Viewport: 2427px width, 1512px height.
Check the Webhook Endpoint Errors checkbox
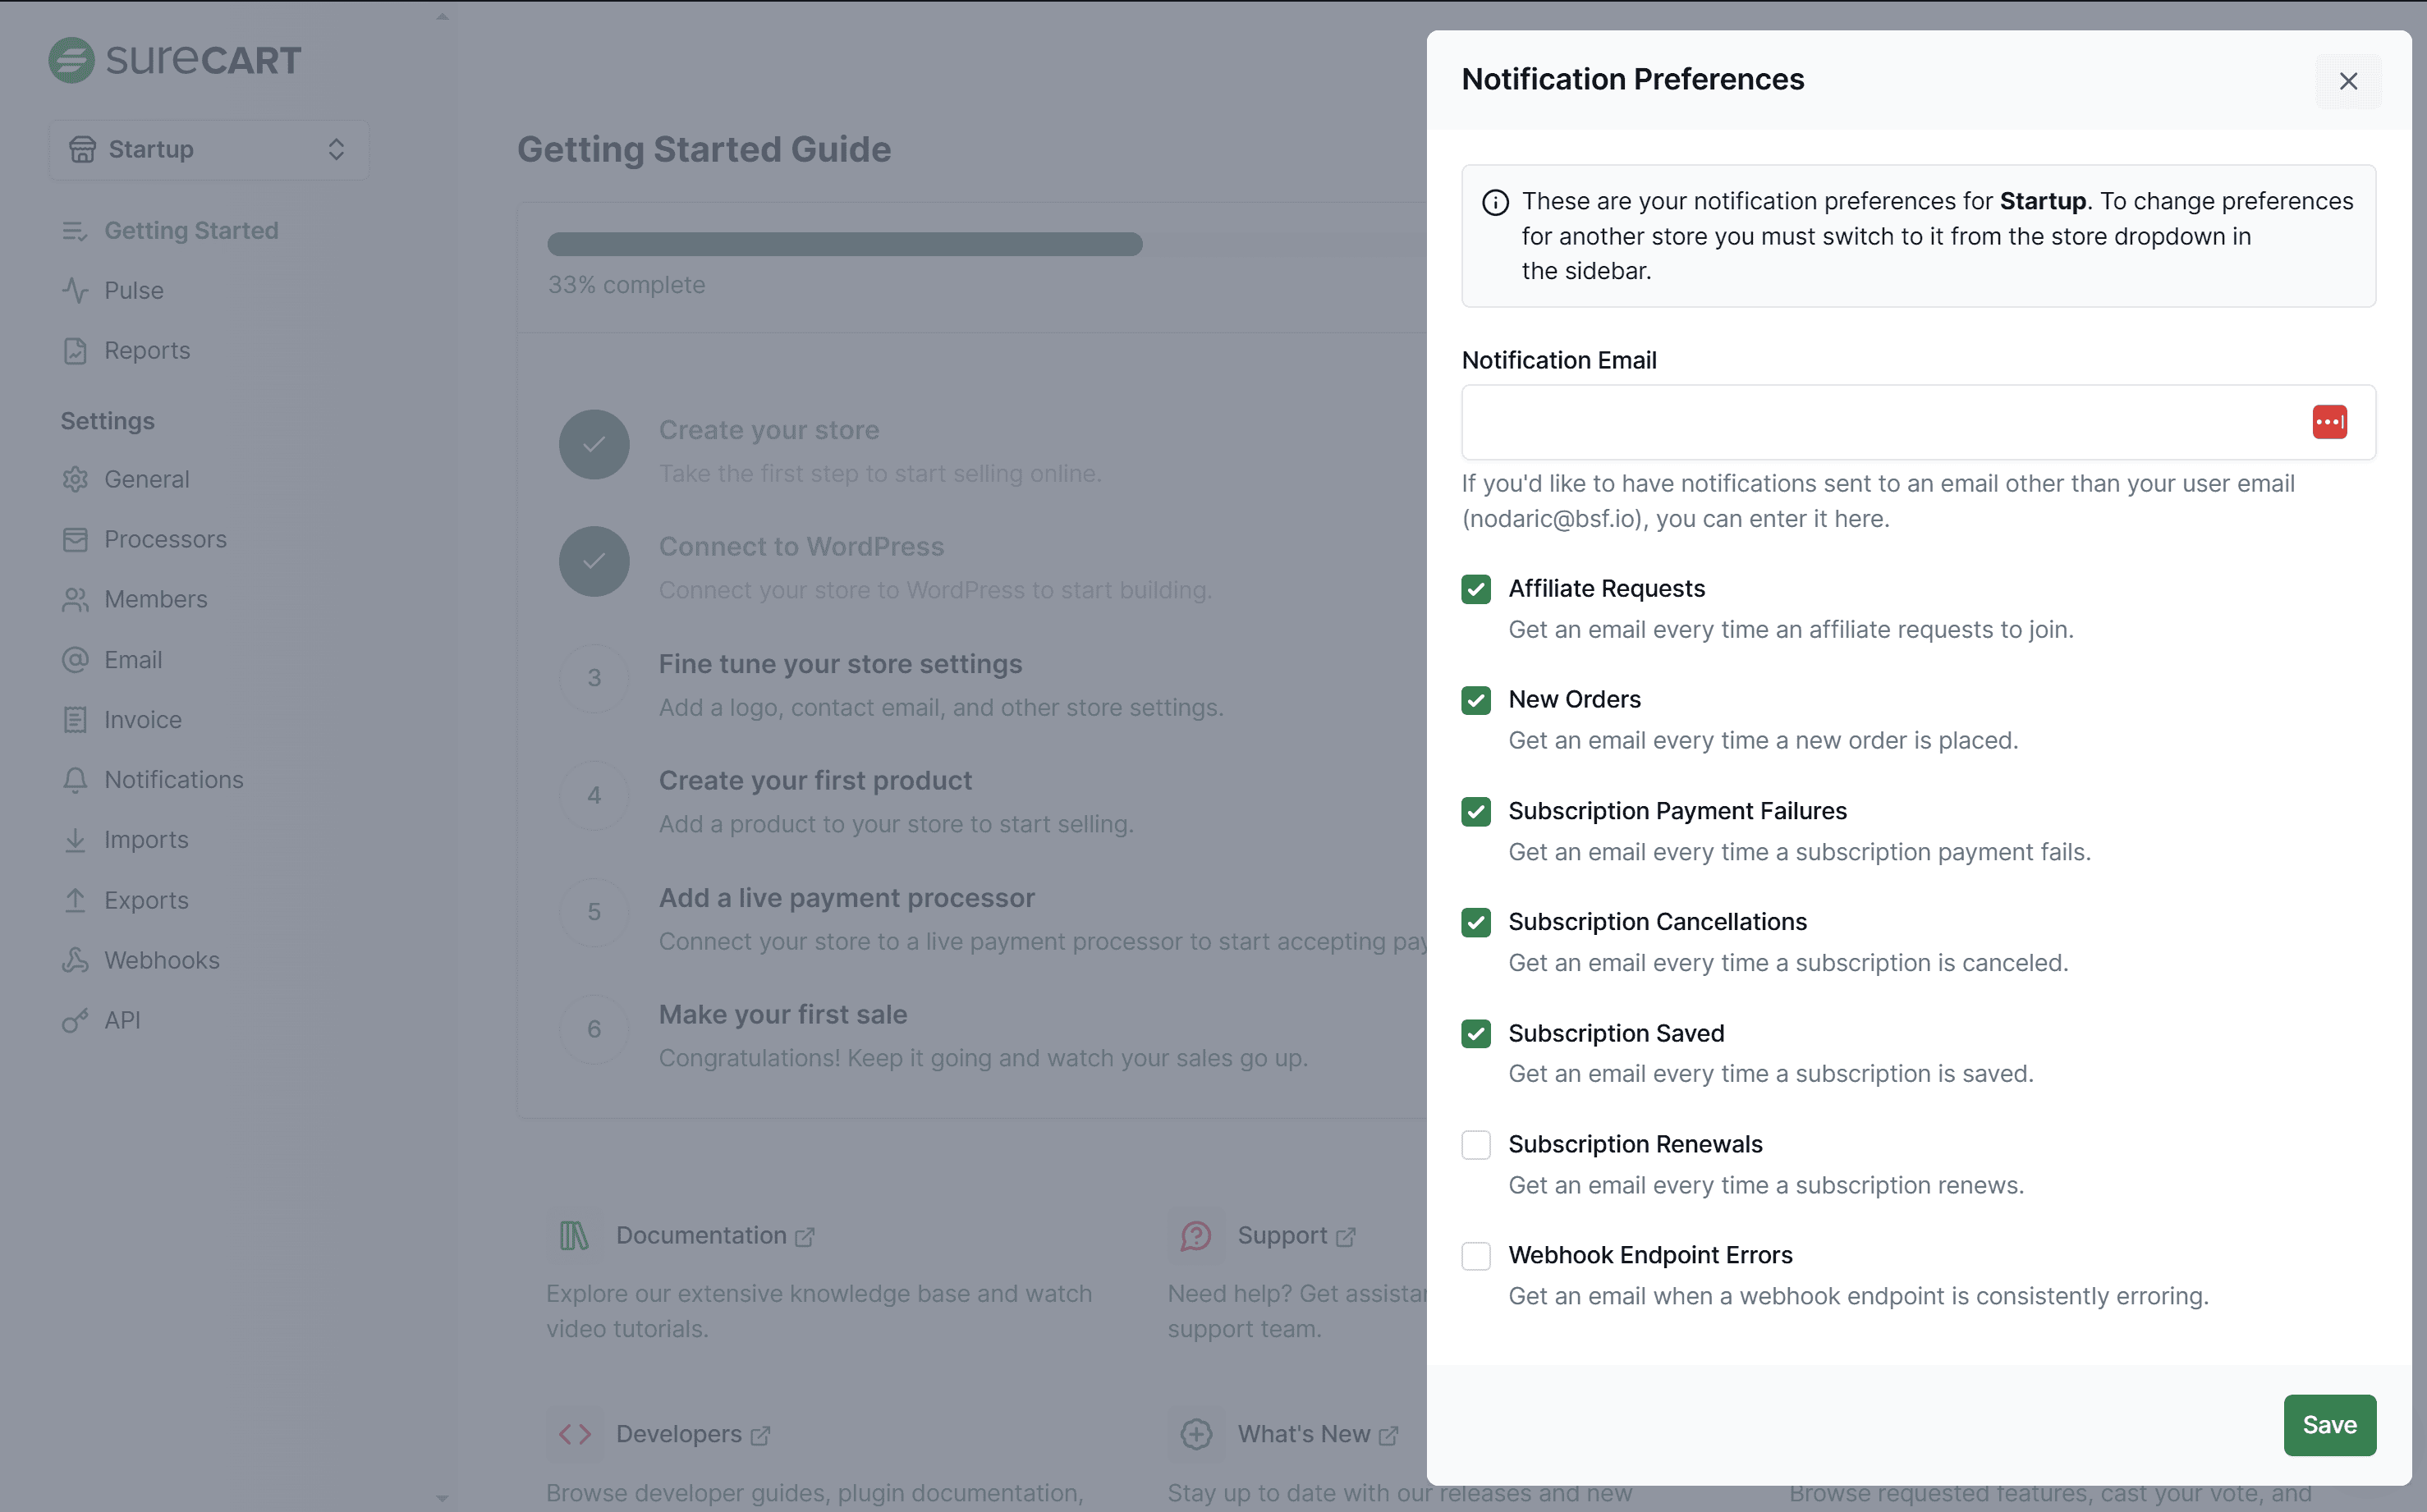[1476, 1255]
